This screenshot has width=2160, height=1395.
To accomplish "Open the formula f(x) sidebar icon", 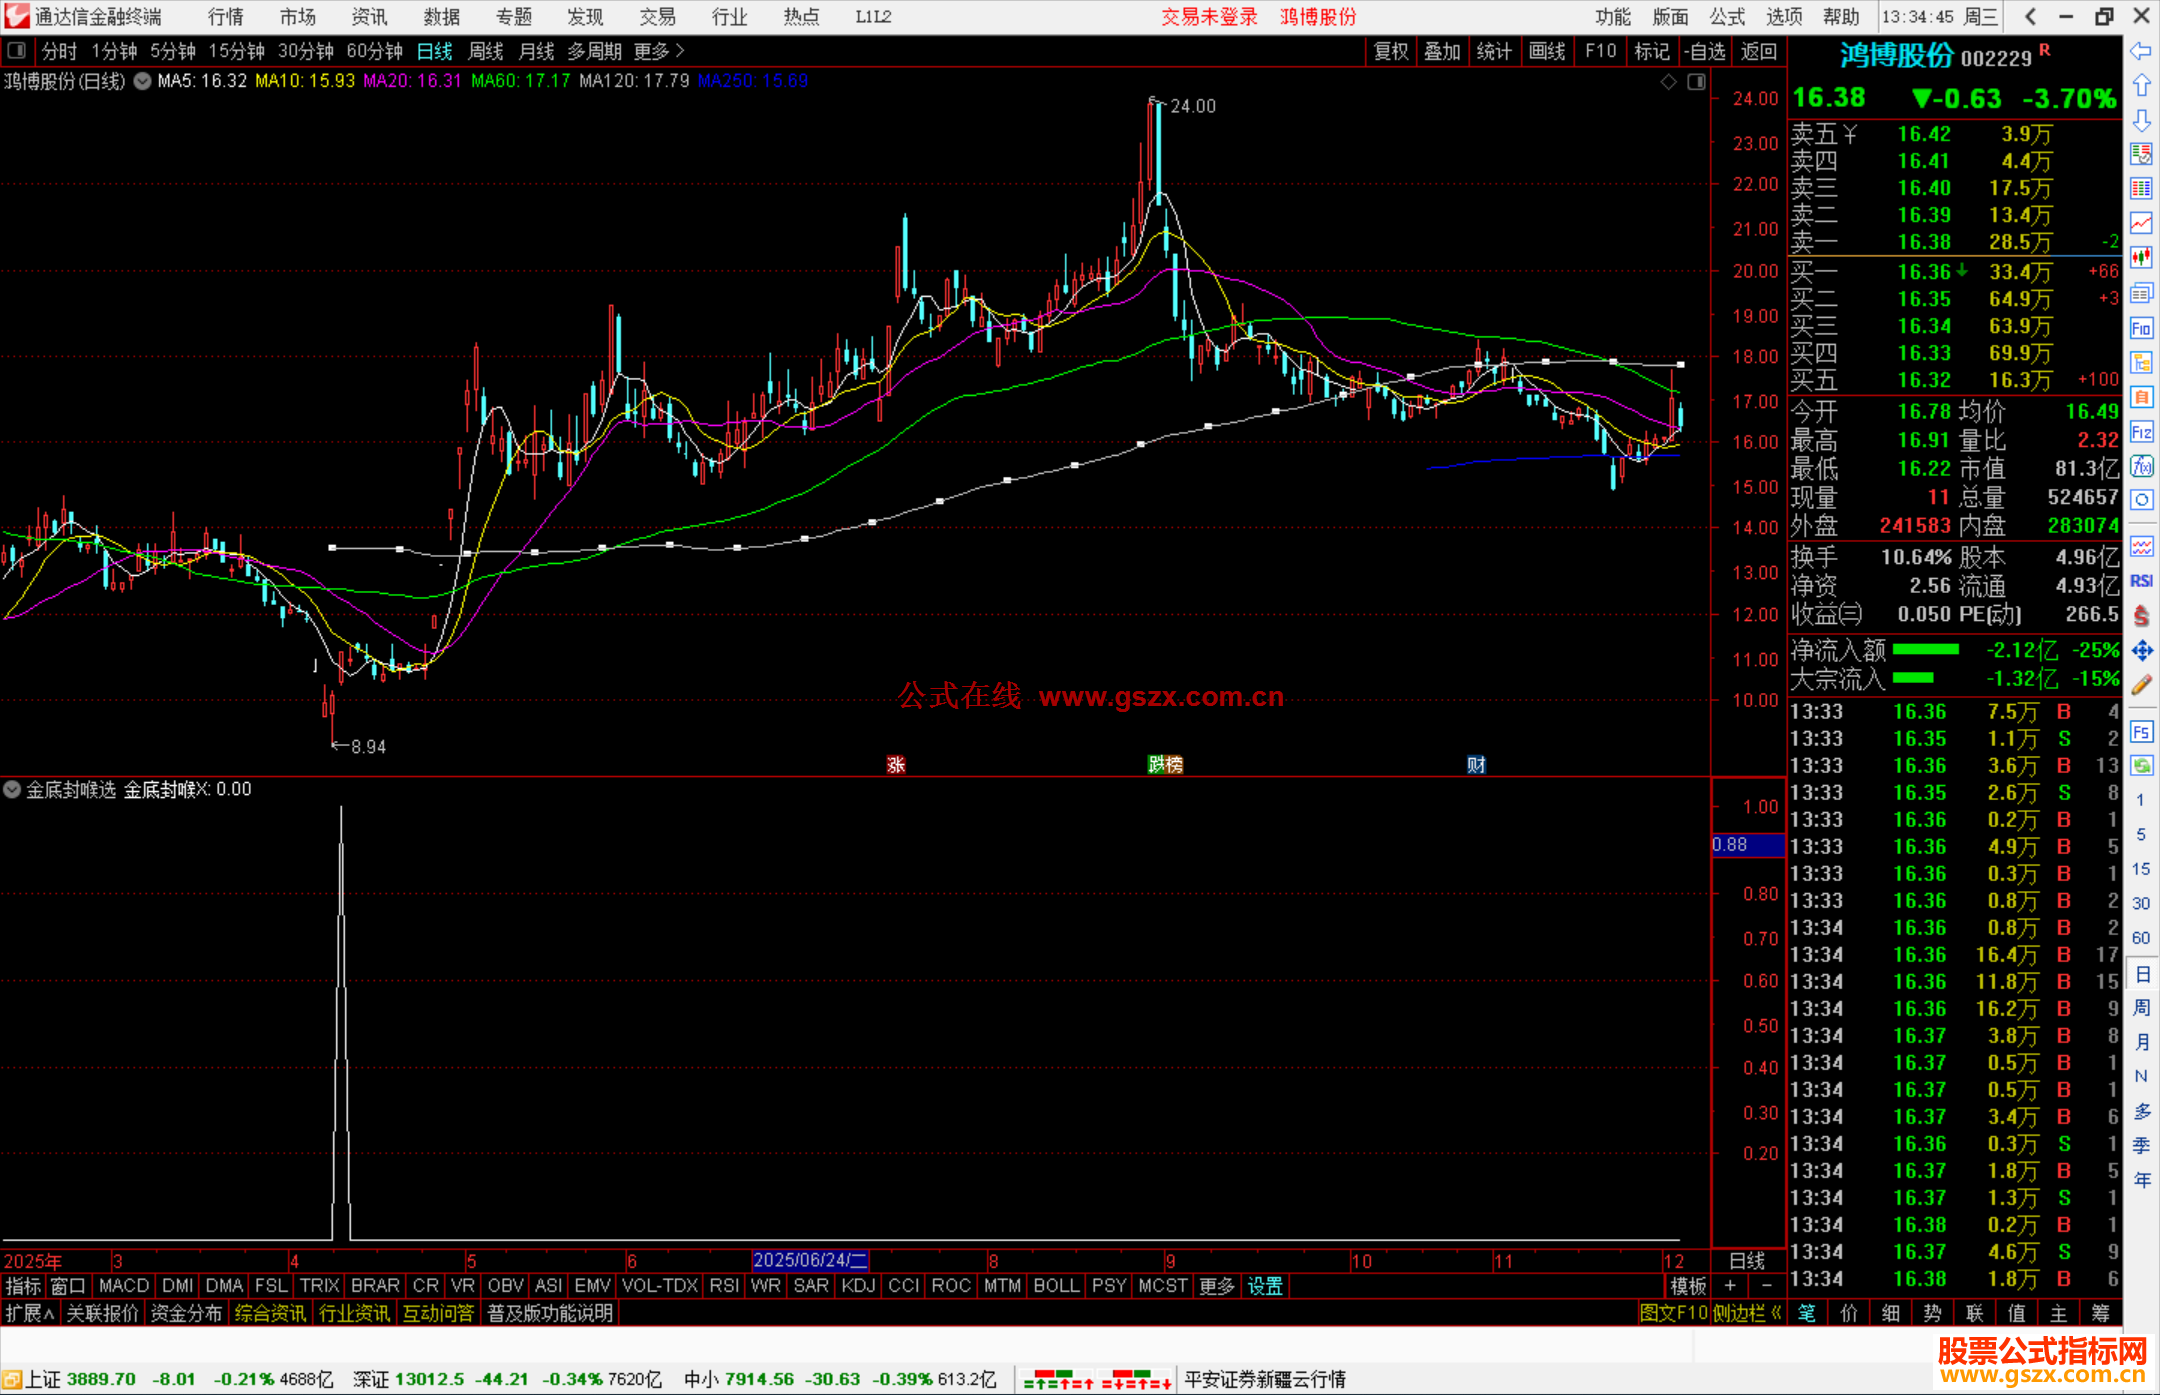I will pos(2141,466).
